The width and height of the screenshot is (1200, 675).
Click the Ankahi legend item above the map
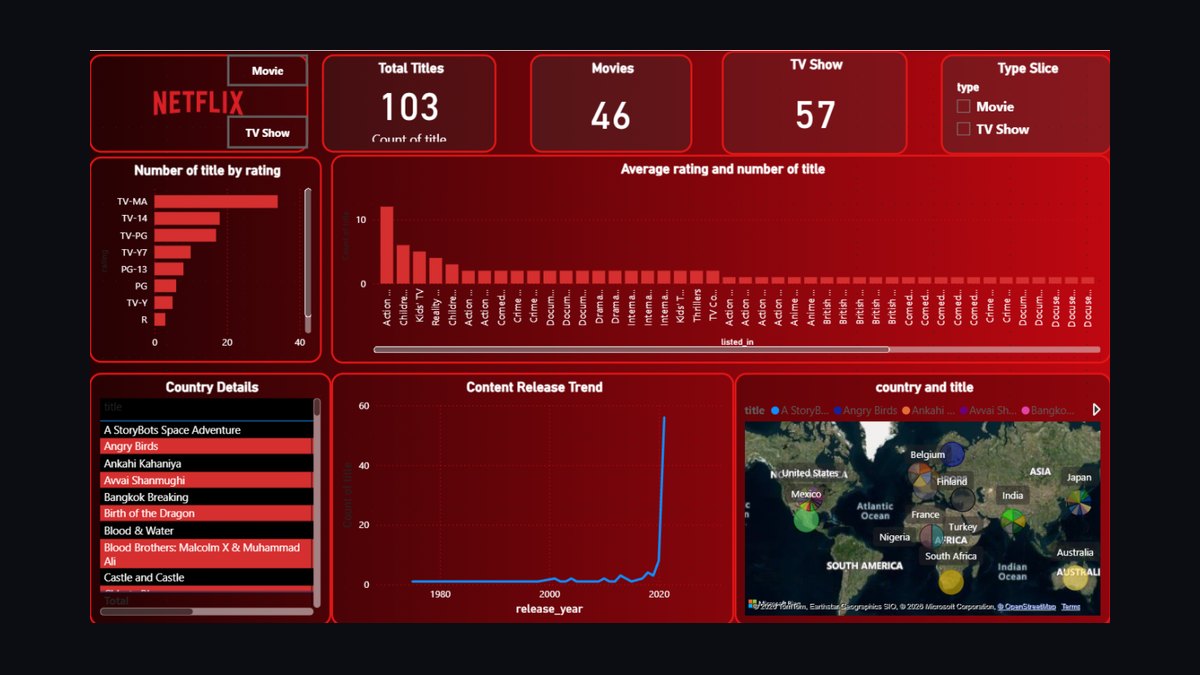(929, 410)
